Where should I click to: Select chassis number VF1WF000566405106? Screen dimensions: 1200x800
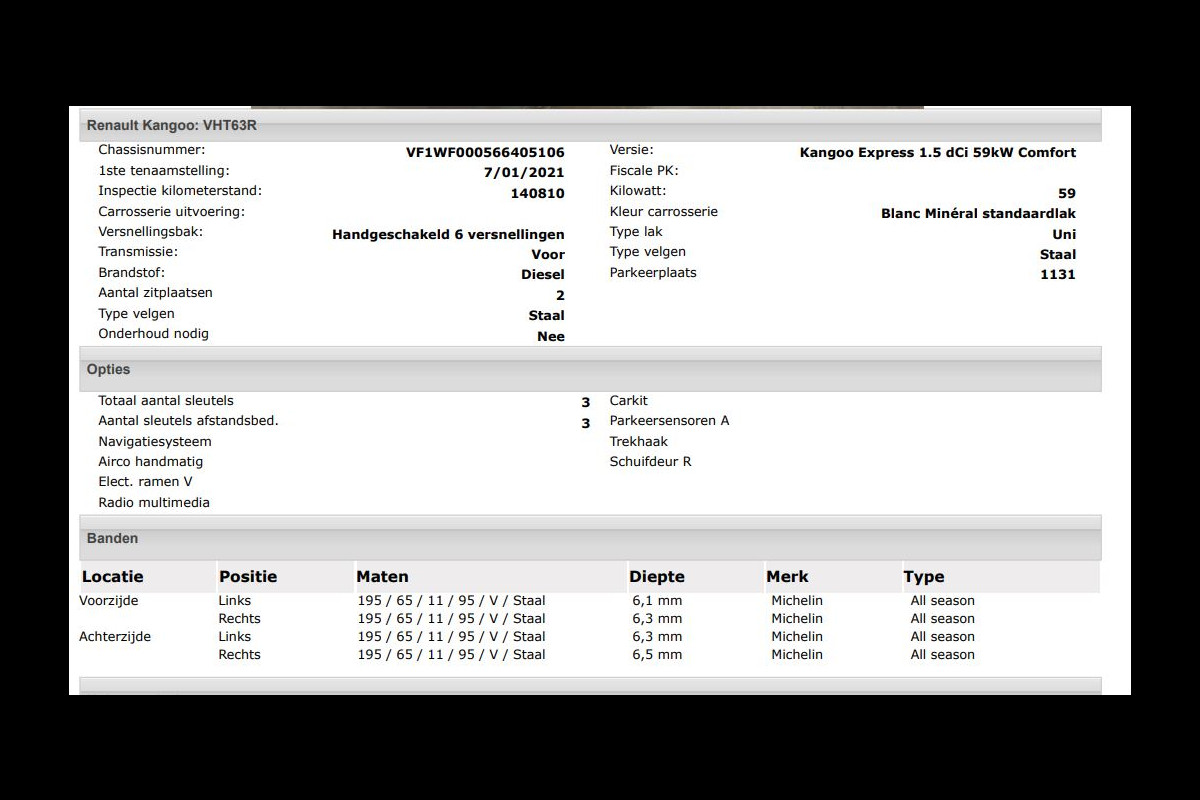pyautogui.click(x=485, y=153)
